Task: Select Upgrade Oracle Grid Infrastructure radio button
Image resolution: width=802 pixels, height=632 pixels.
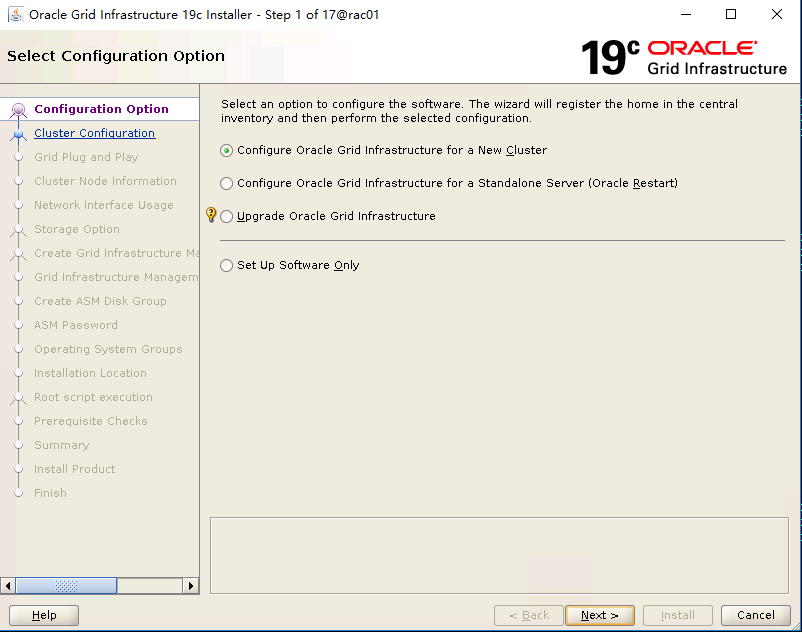Action: point(227,217)
